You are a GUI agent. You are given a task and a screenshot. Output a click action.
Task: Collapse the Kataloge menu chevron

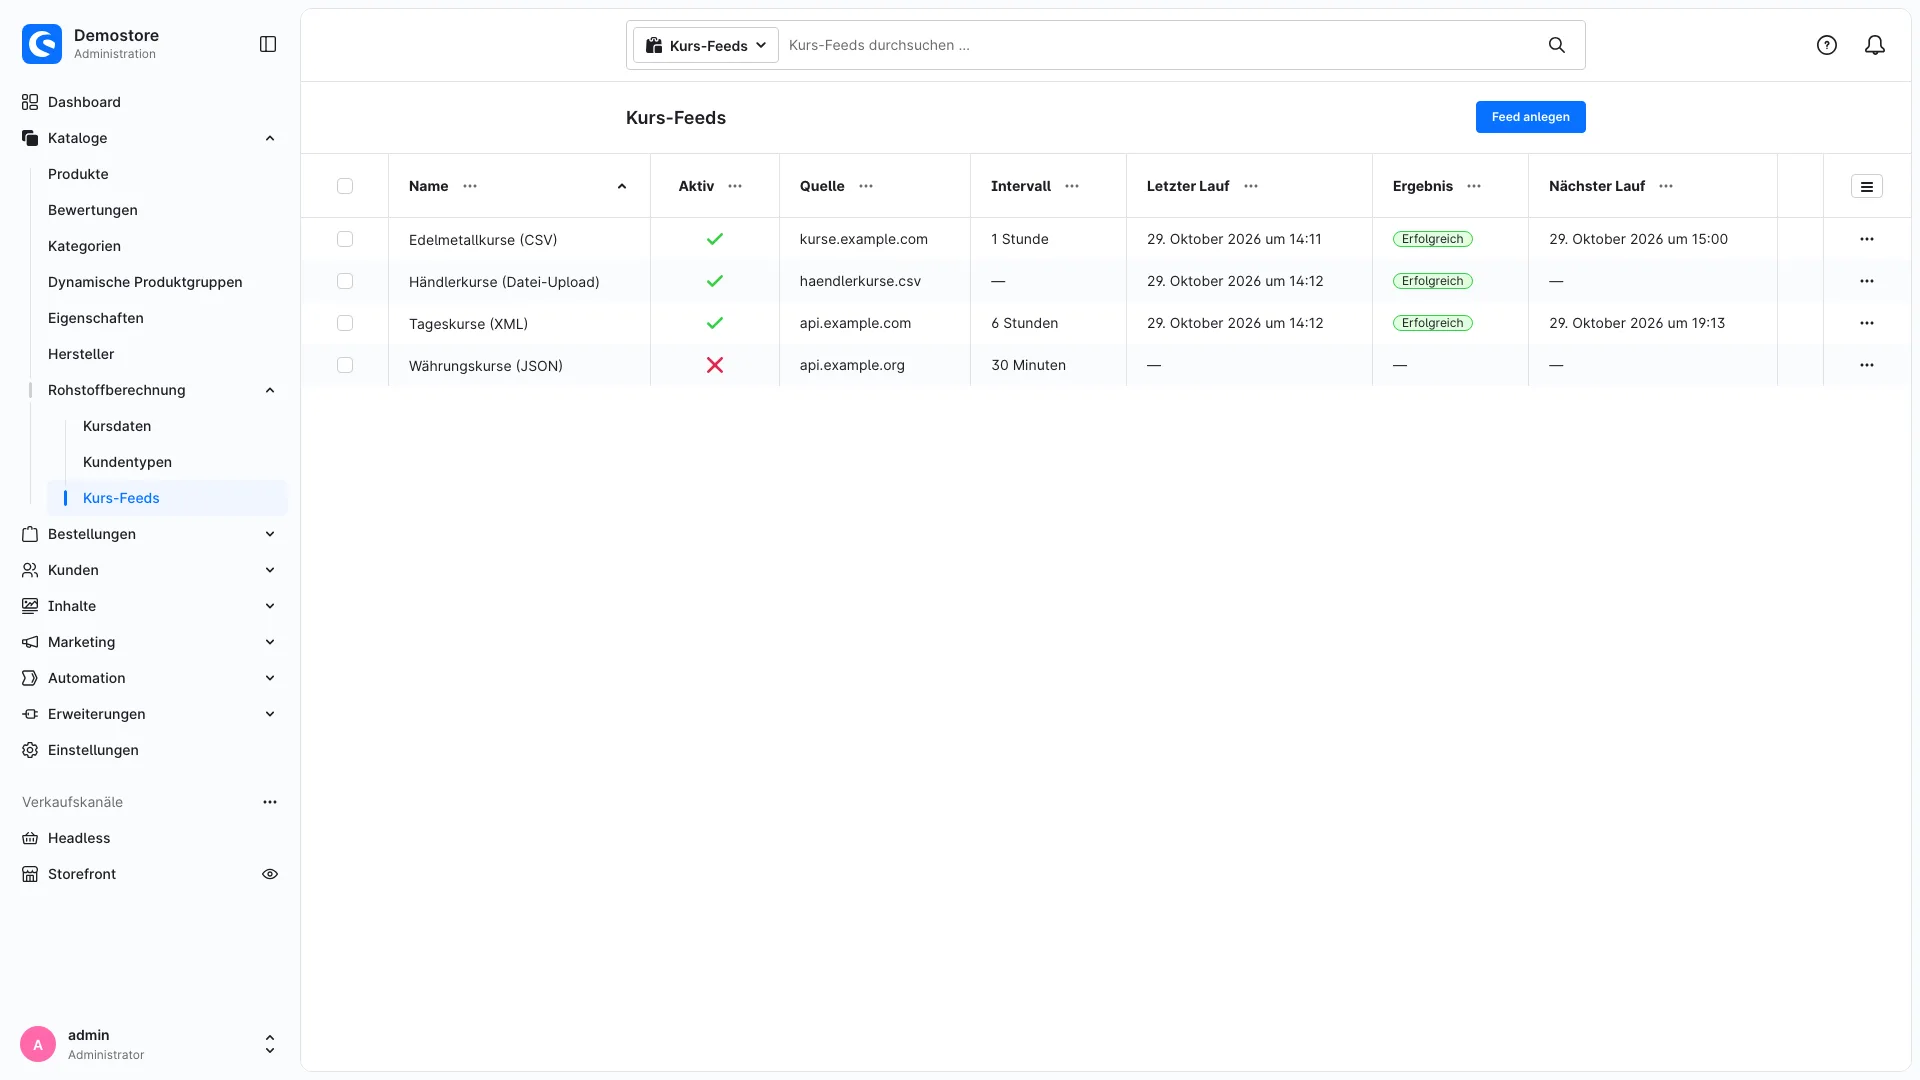pos(270,138)
